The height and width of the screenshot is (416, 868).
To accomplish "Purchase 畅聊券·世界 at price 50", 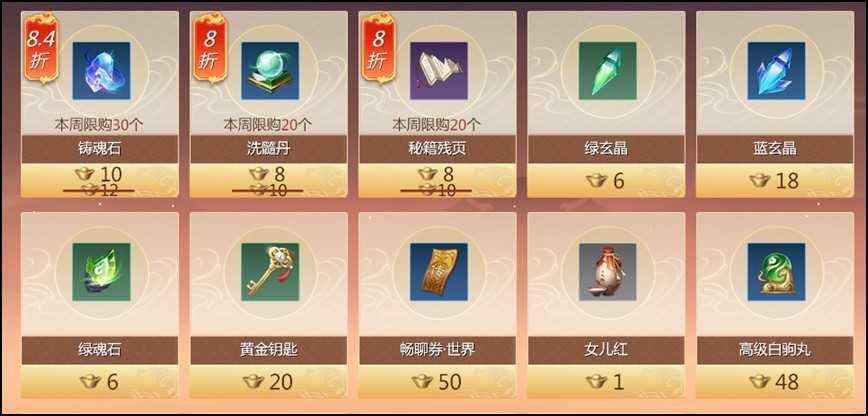I will tap(437, 381).
